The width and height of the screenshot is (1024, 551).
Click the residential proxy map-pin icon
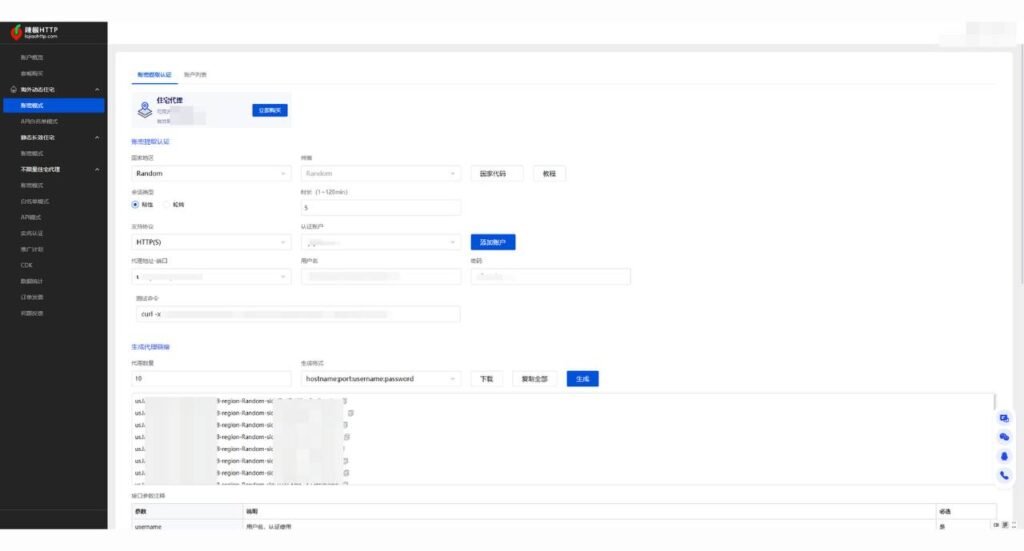click(144, 109)
